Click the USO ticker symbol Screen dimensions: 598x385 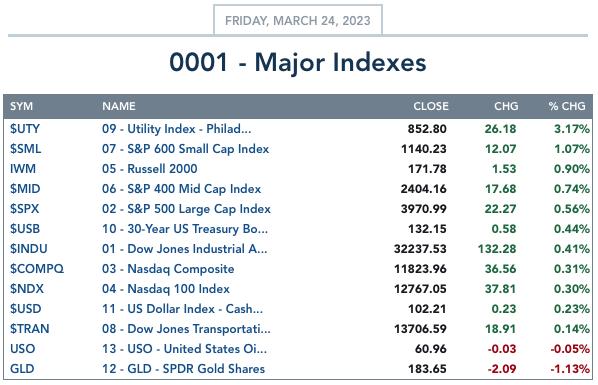coord(23,349)
